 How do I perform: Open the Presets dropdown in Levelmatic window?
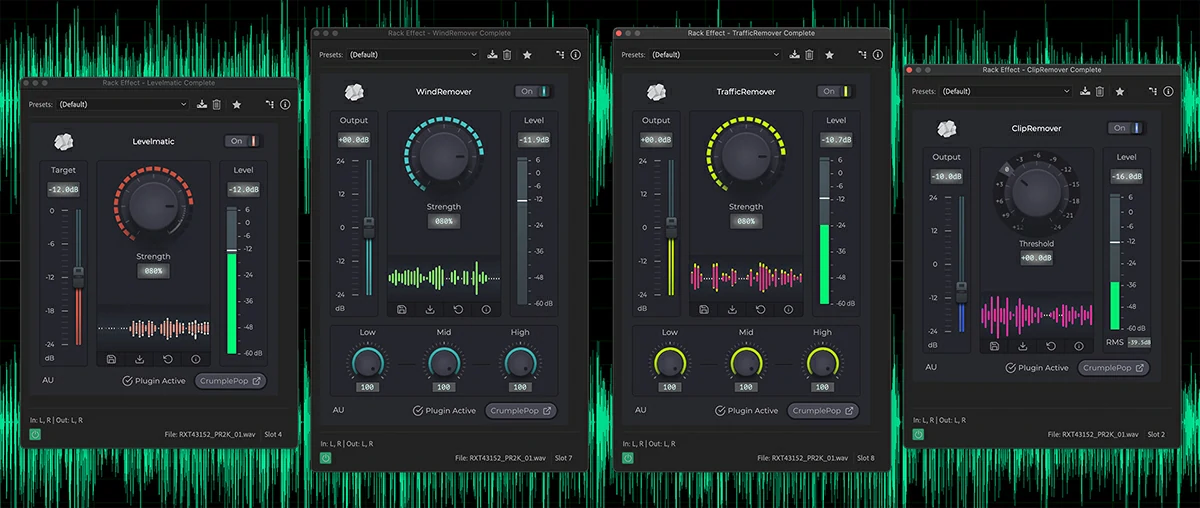[x=122, y=104]
